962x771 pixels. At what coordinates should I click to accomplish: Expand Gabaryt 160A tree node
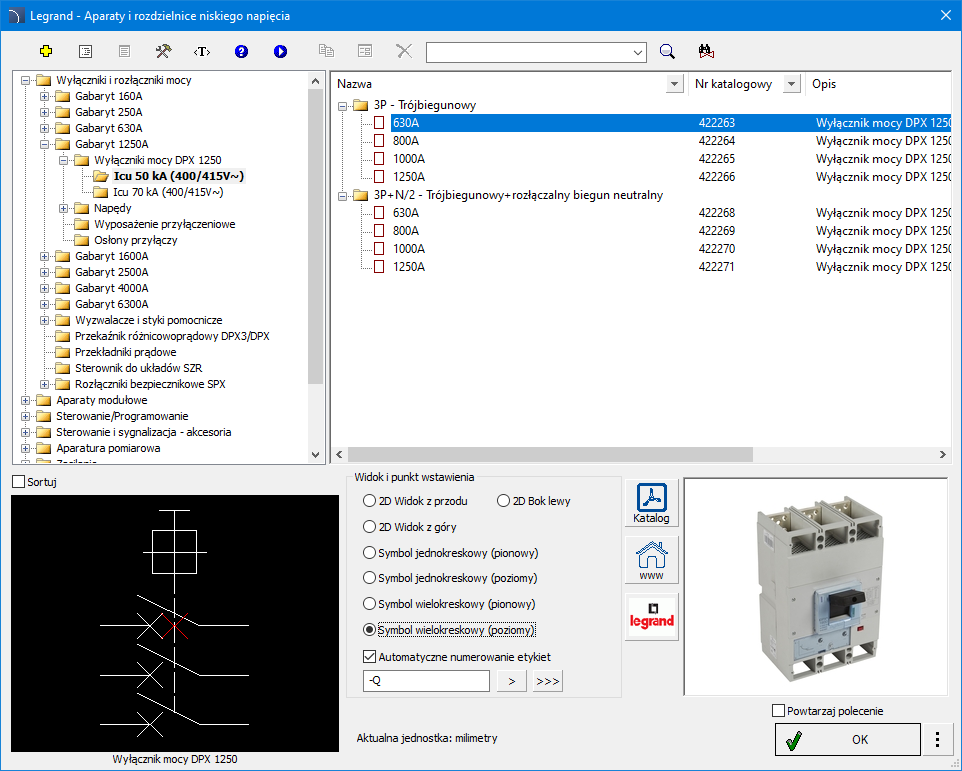[x=44, y=96]
